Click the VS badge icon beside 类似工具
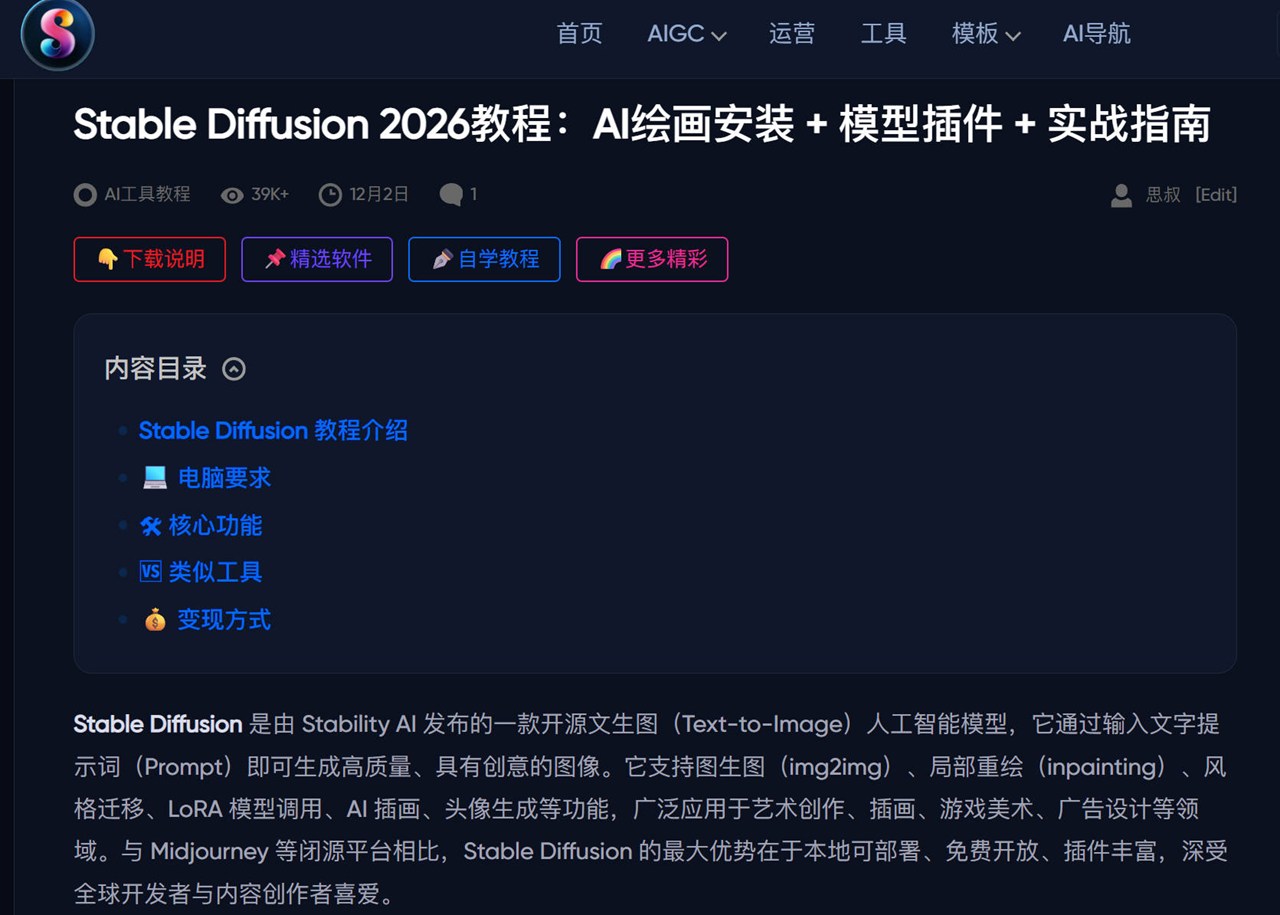The image size is (1280, 915). coord(150,572)
